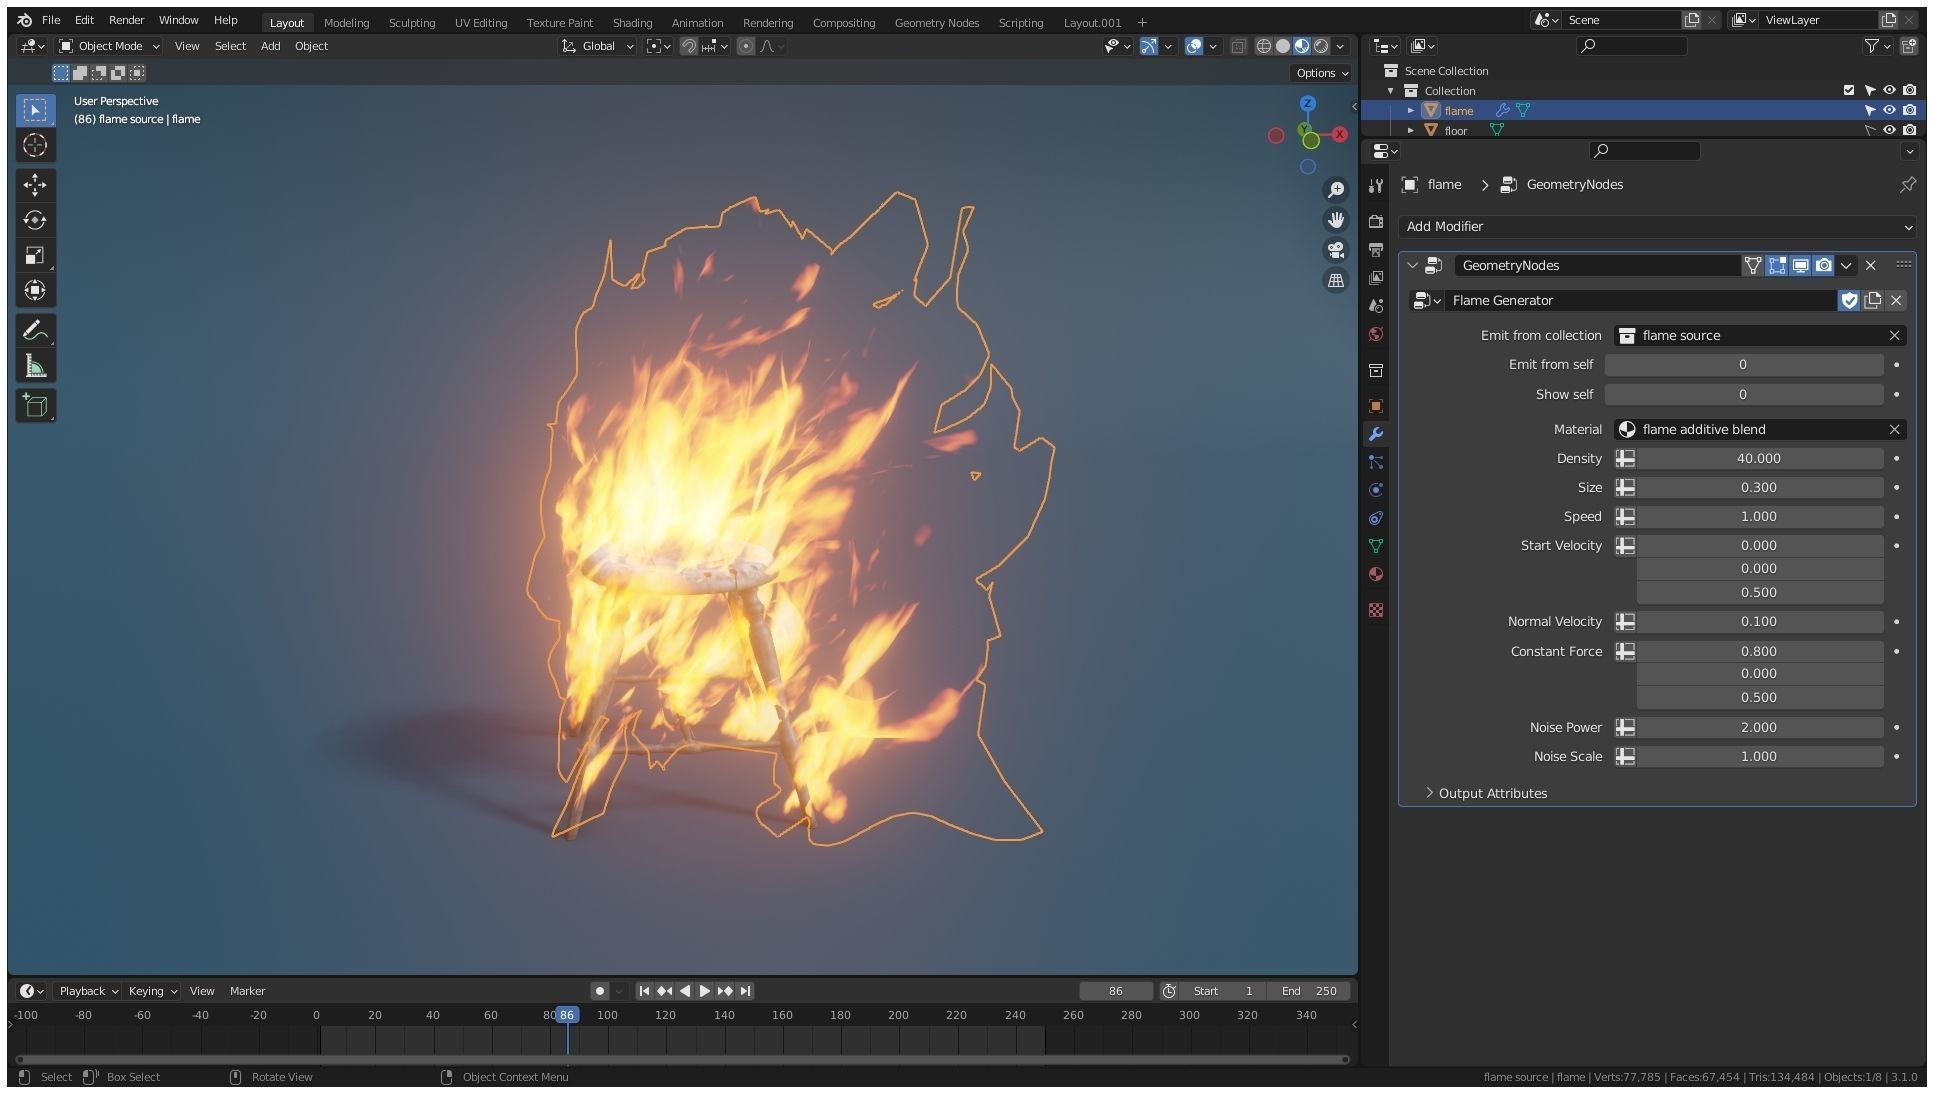Viewport: 1934px width, 1094px height.
Task: Open the Physics properties tab
Action: (1376, 490)
